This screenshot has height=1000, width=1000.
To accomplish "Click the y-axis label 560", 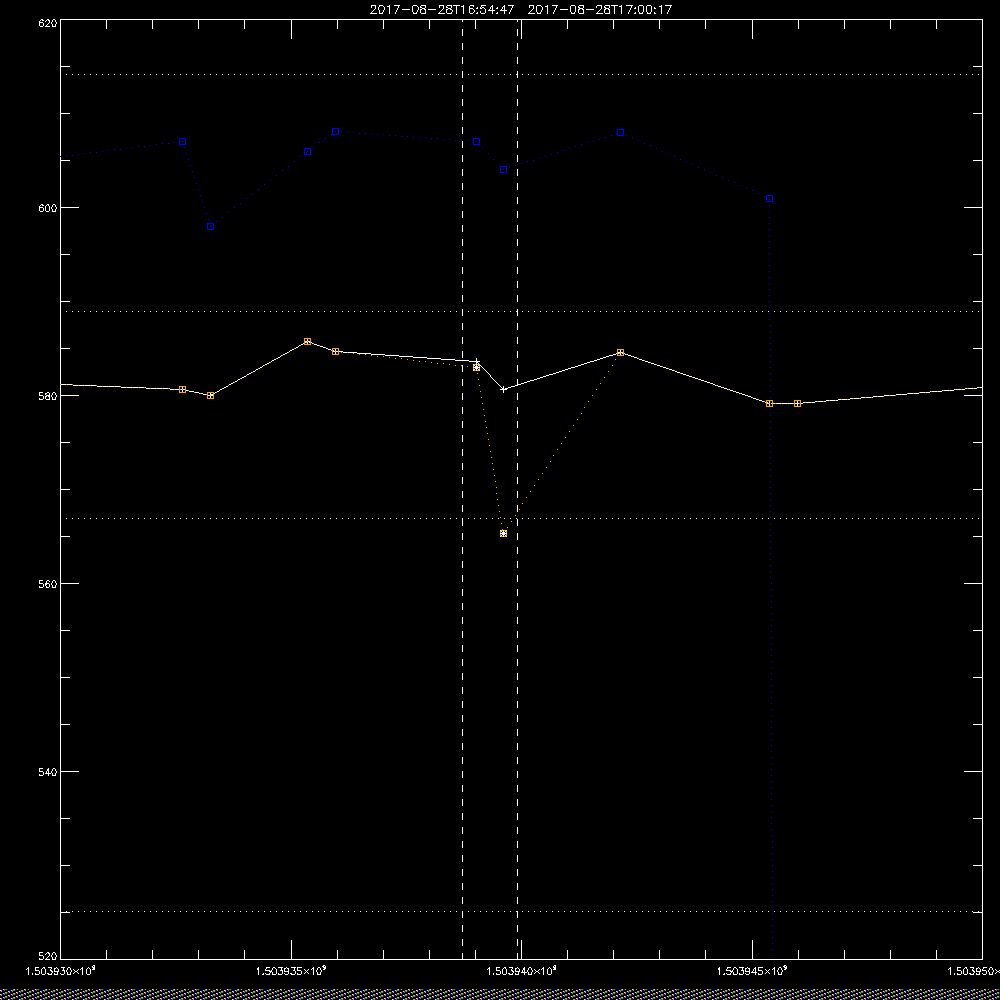I will (x=48, y=584).
